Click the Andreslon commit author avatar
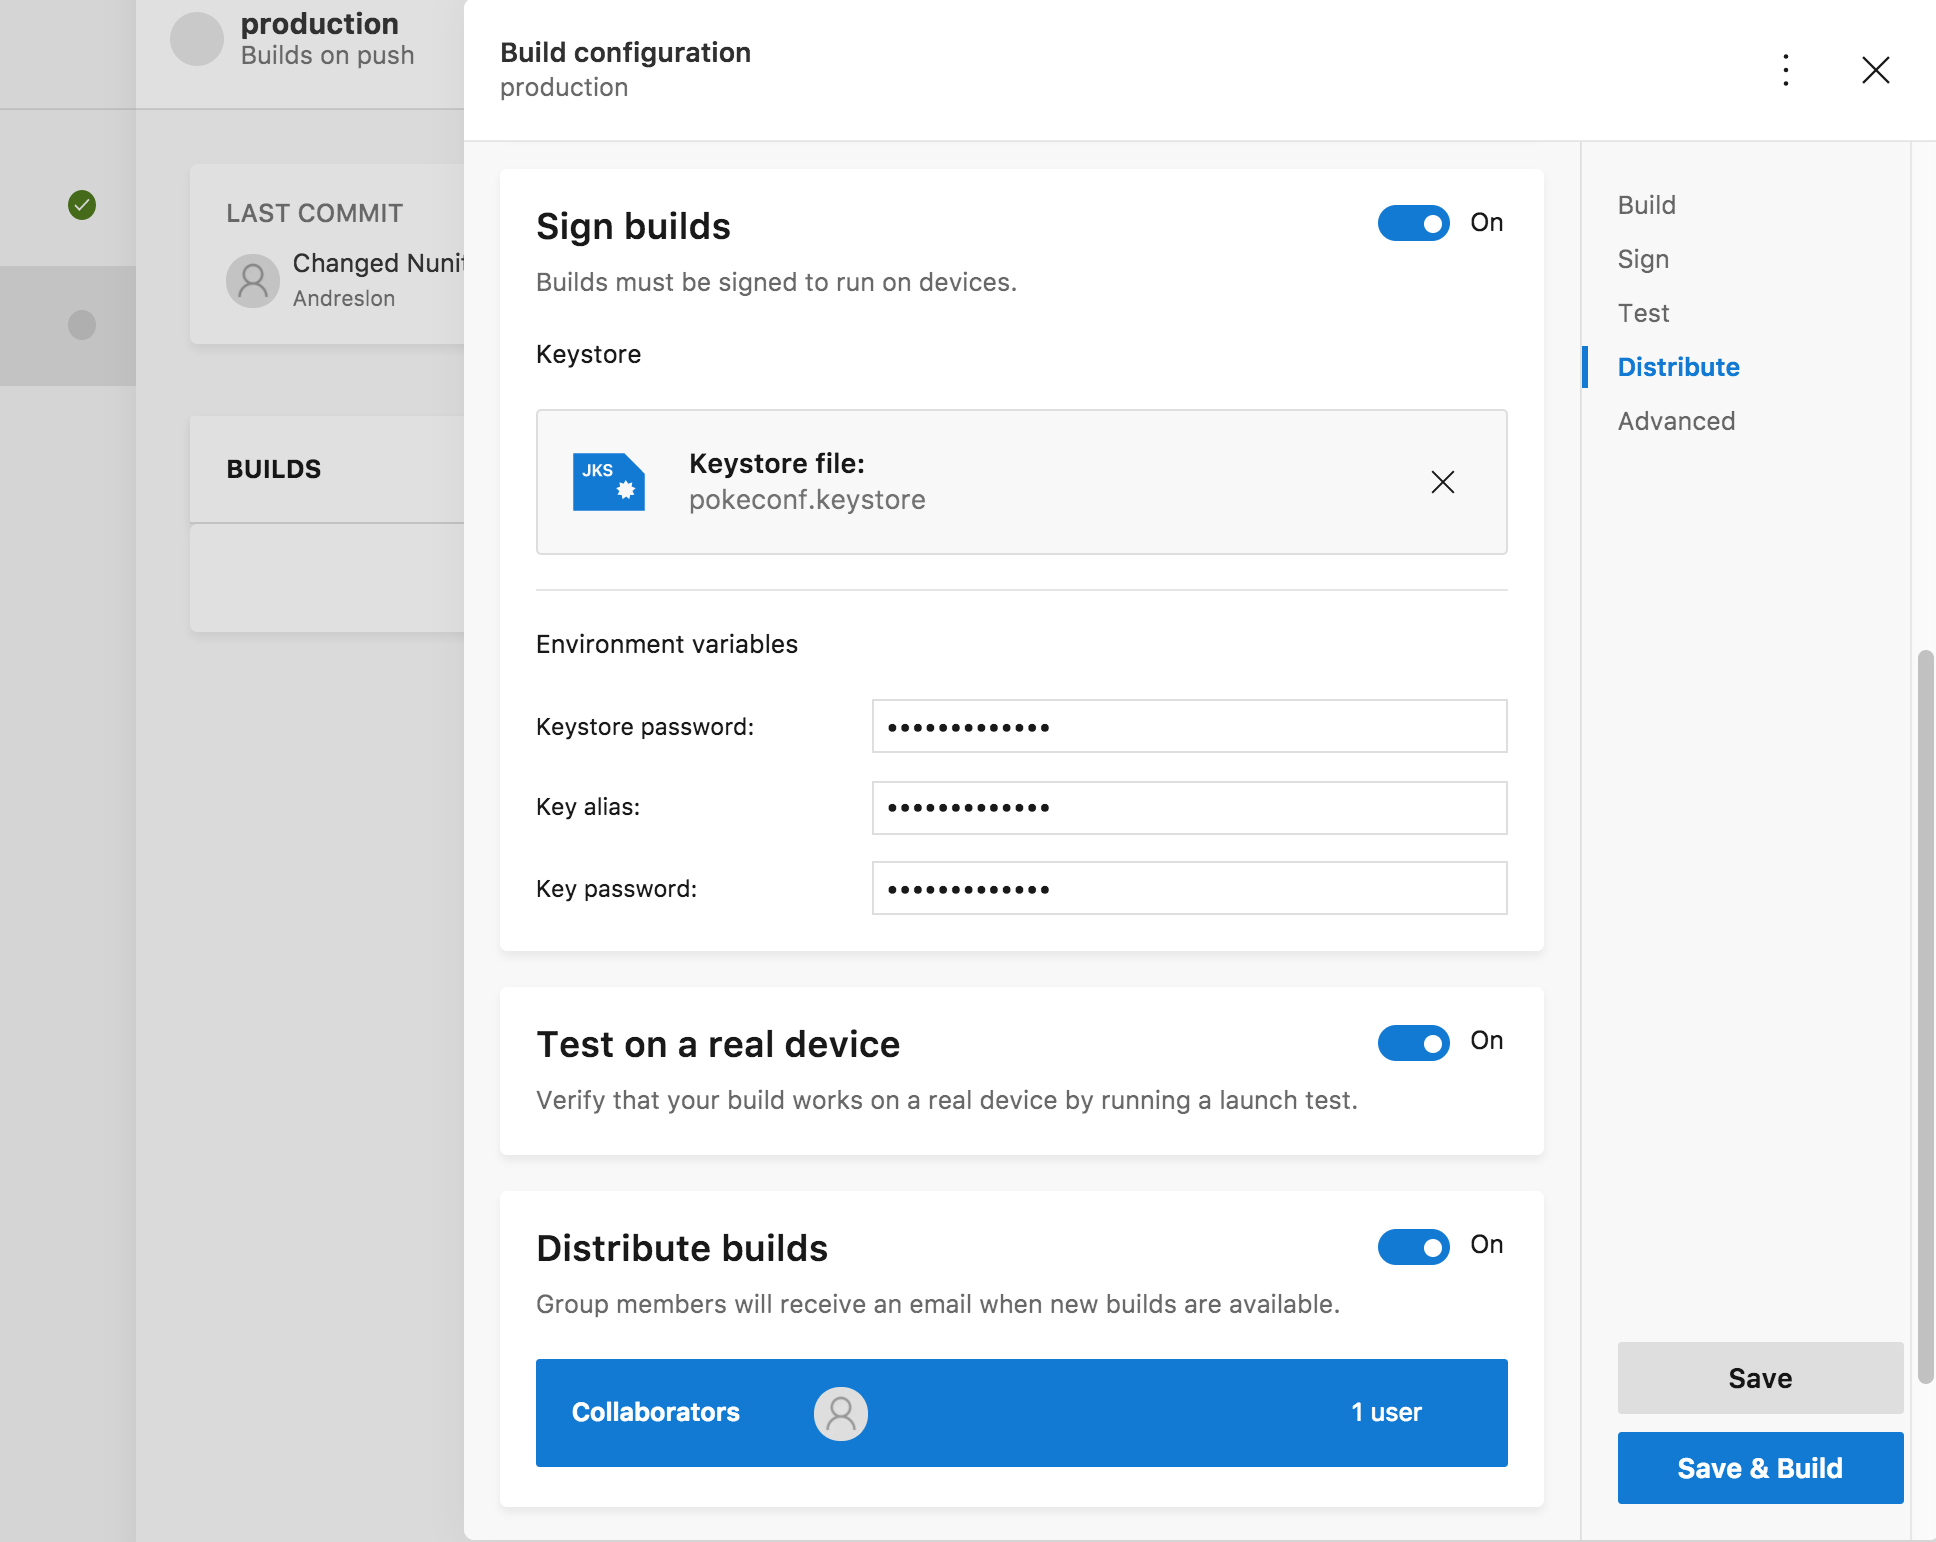Viewport: 1936px width, 1542px height. click(253, 280)
